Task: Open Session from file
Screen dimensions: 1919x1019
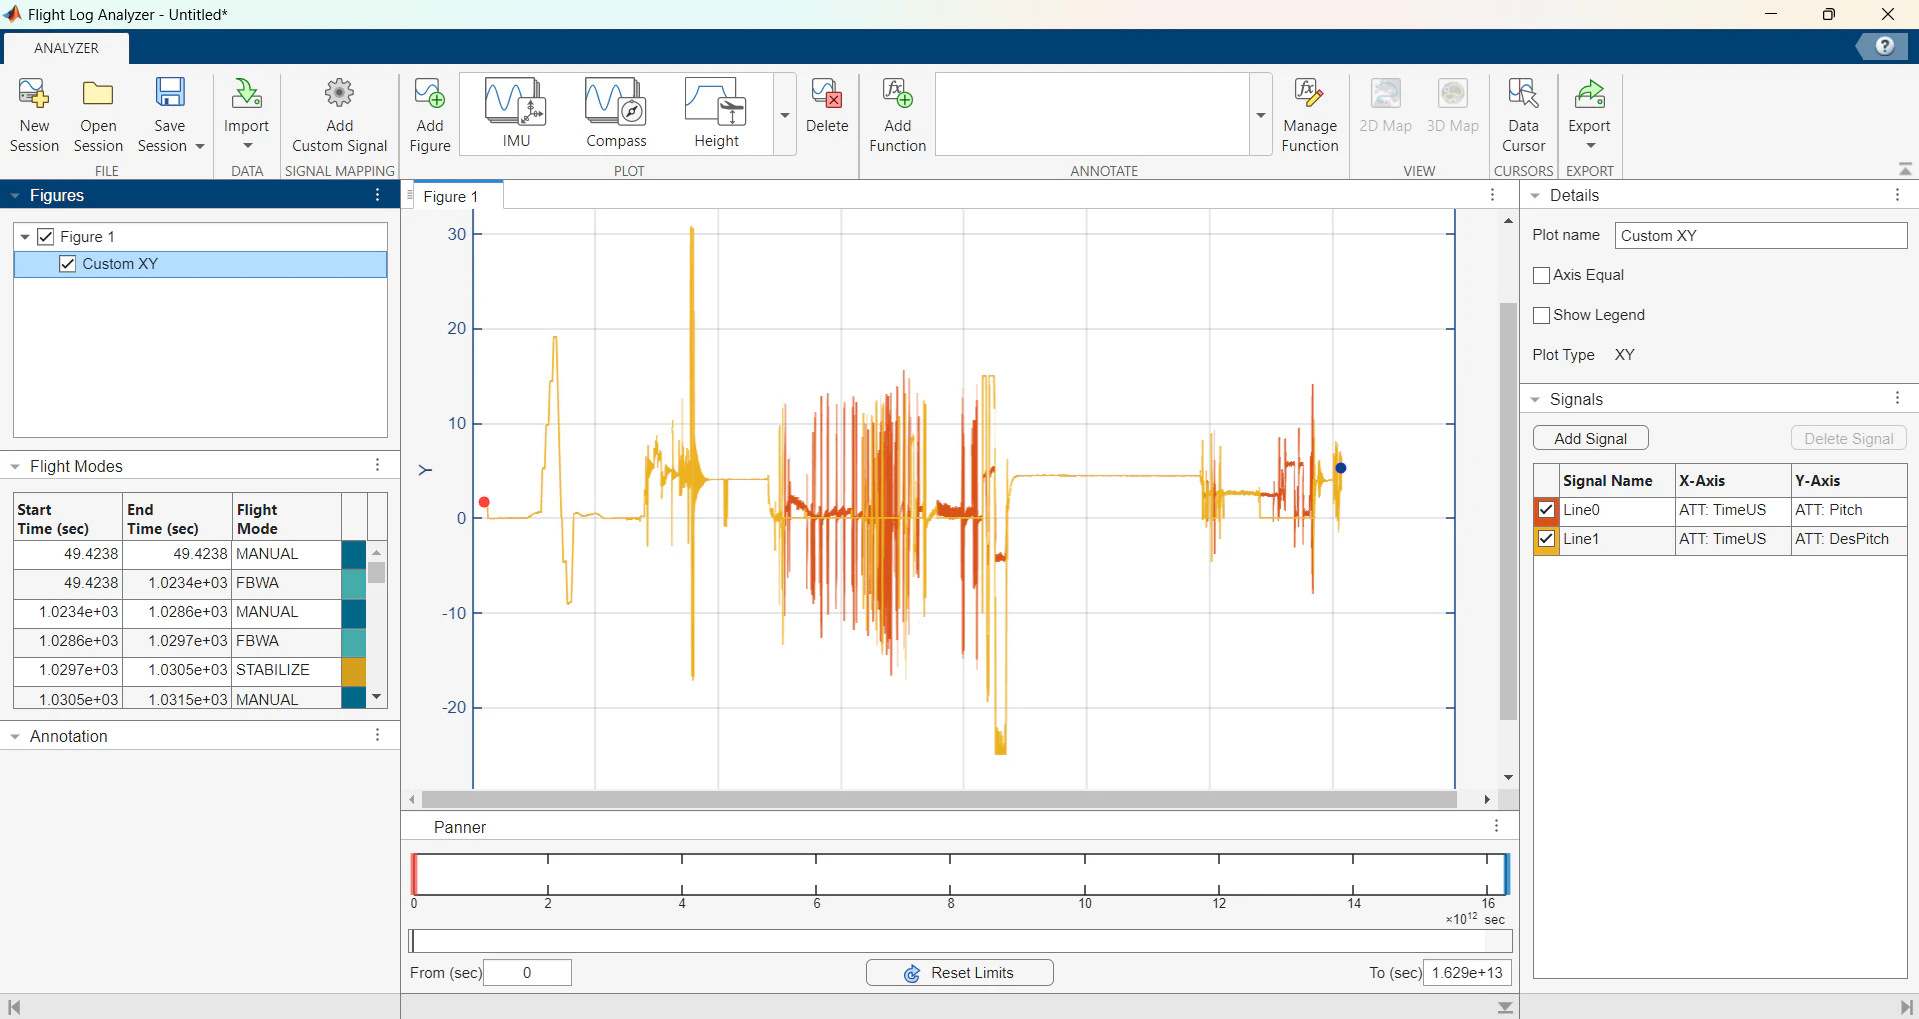Action: click(98, 114)
